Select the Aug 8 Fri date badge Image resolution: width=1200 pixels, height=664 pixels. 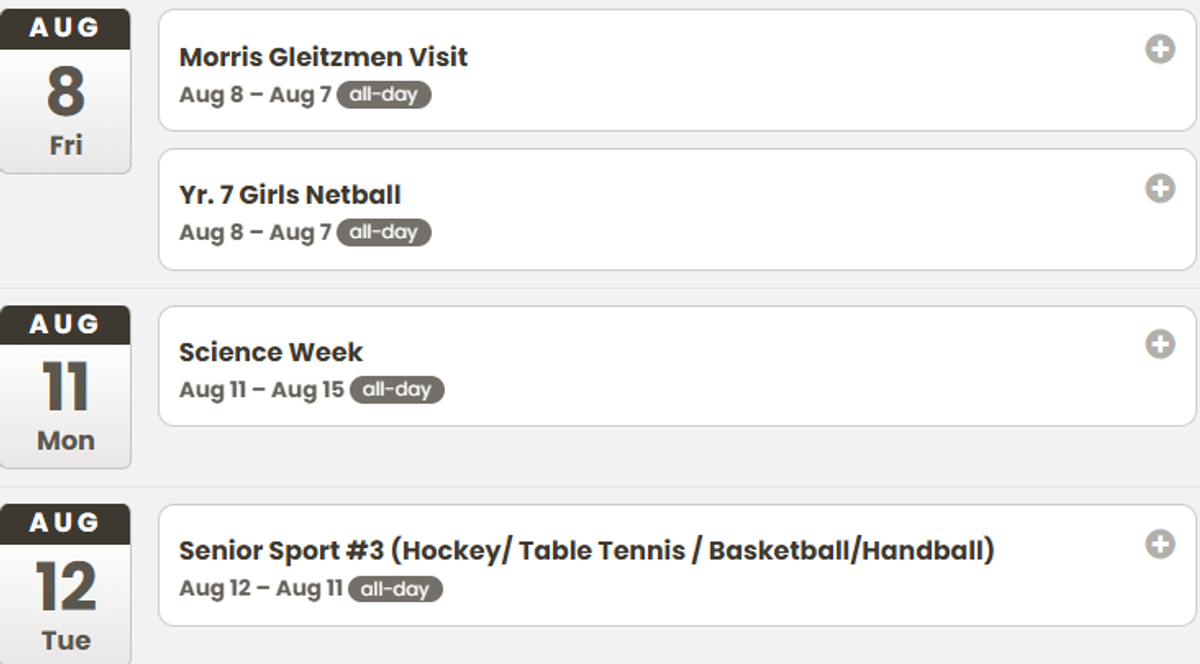point(65,91)
